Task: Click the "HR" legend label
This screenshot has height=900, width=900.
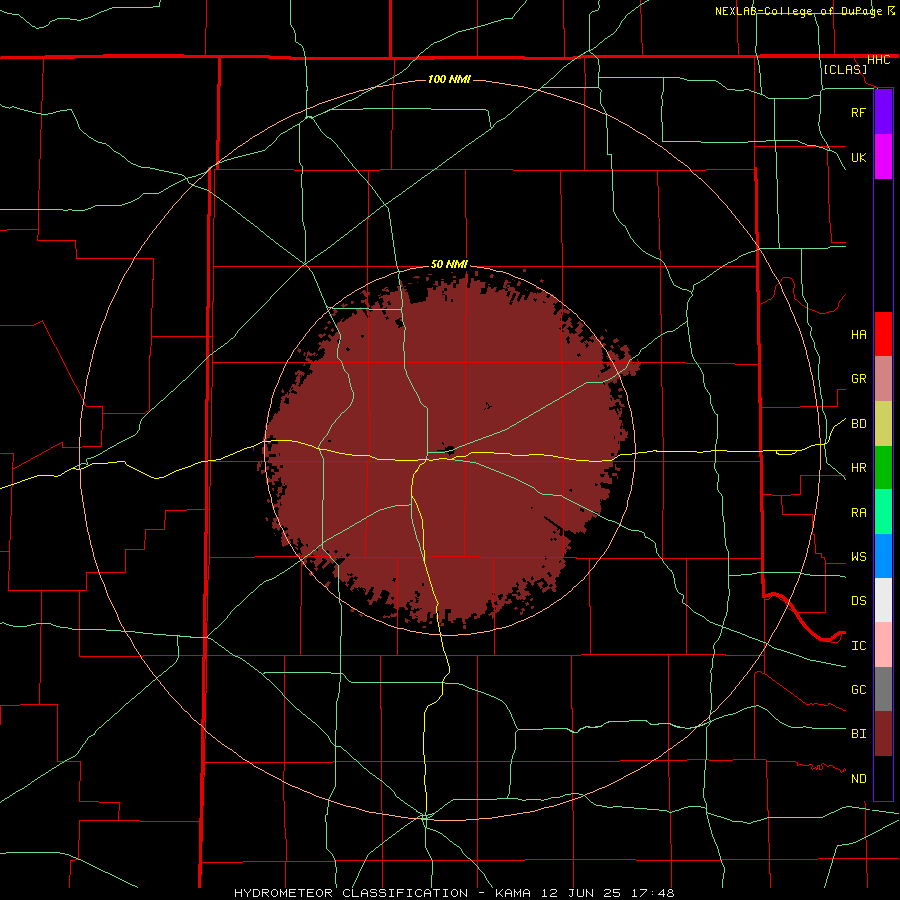Action: pyautogui.click(x=858, y=468)
